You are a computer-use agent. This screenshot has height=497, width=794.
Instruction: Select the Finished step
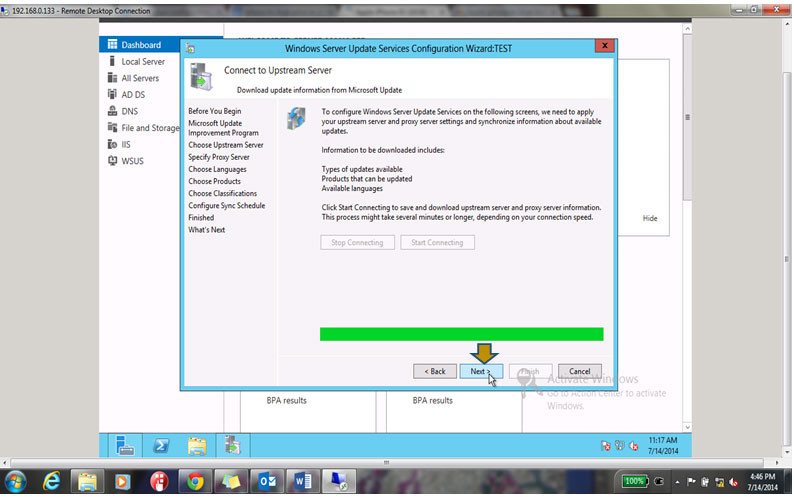201,217
